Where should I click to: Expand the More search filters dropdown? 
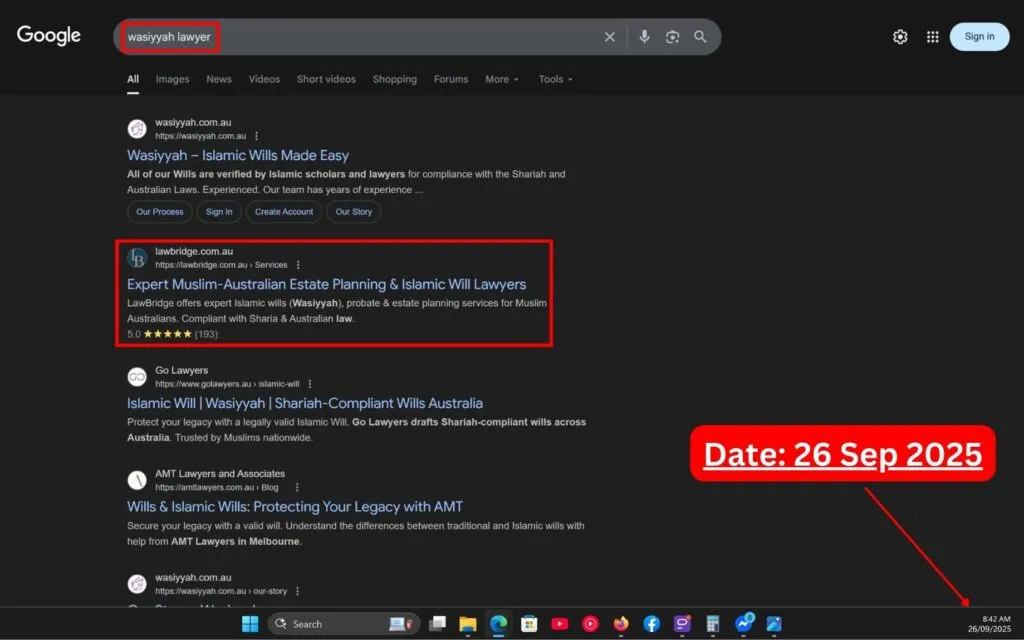click(x=502, y=79)
